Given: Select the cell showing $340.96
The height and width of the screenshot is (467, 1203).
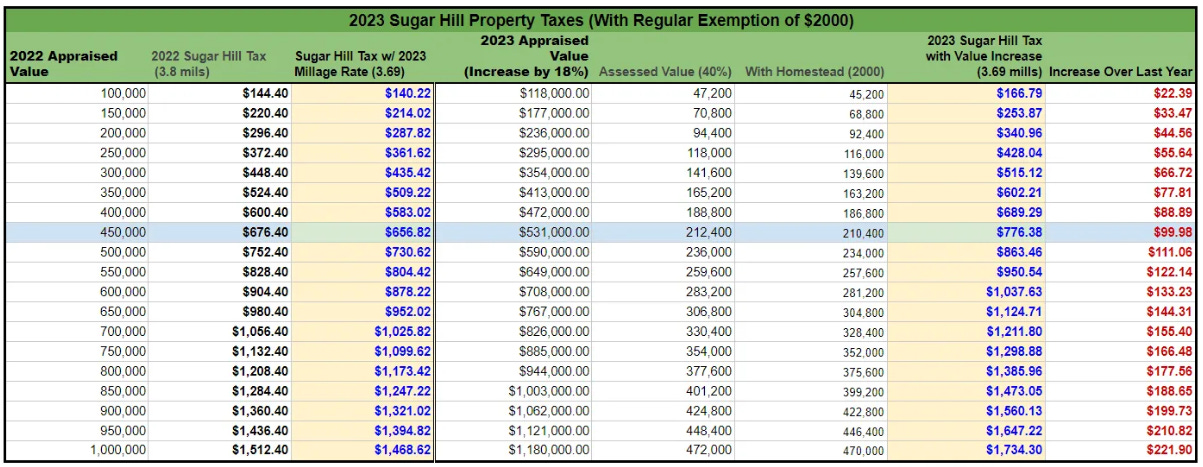Looking at the screenshot, I should 967,133.
